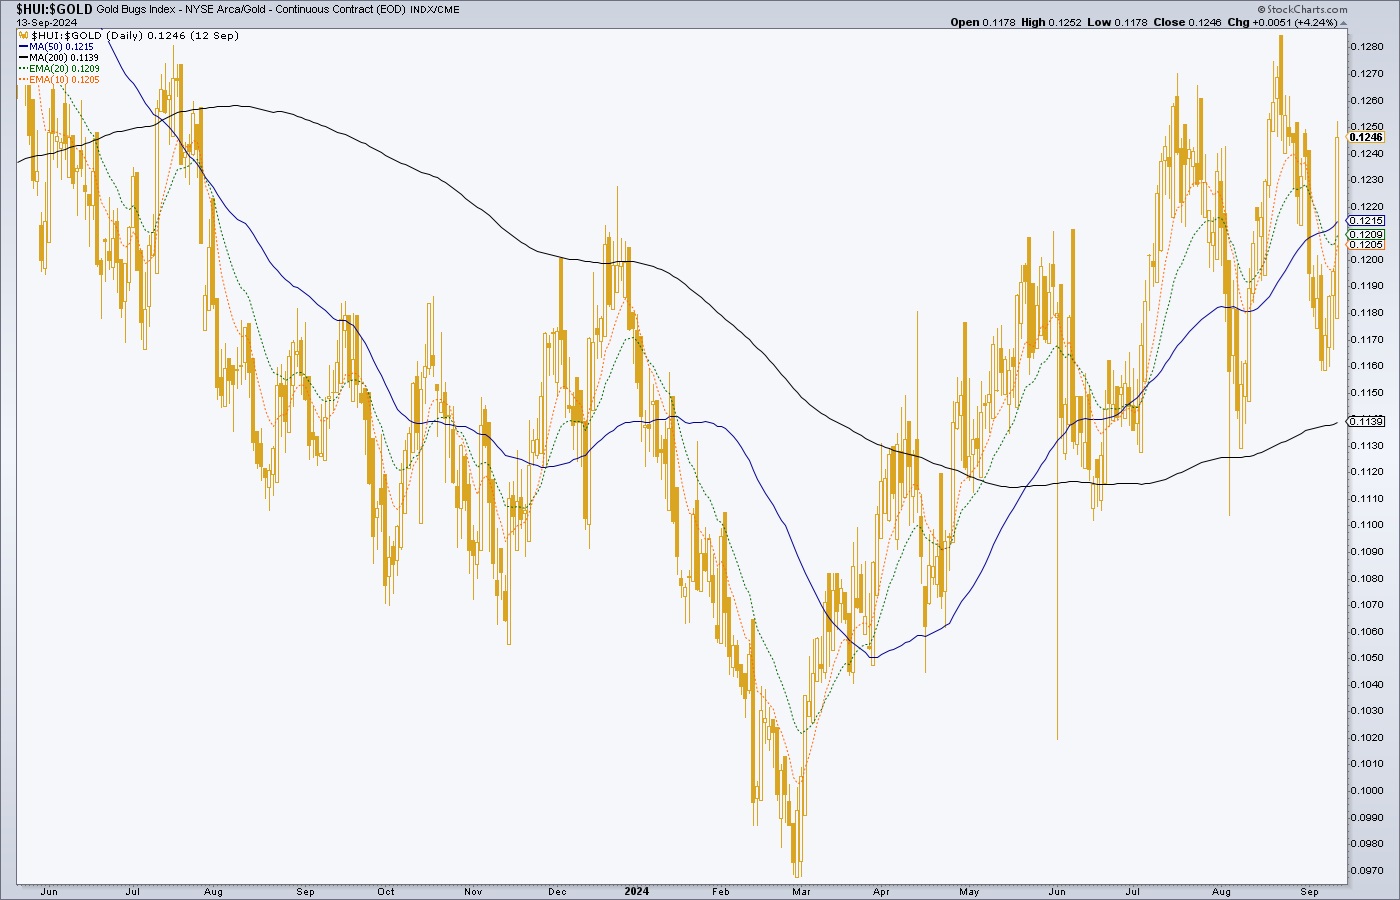Screen dimensions: 1400x900
Task: Click the Dec date axis label
Action: [558, 891]
